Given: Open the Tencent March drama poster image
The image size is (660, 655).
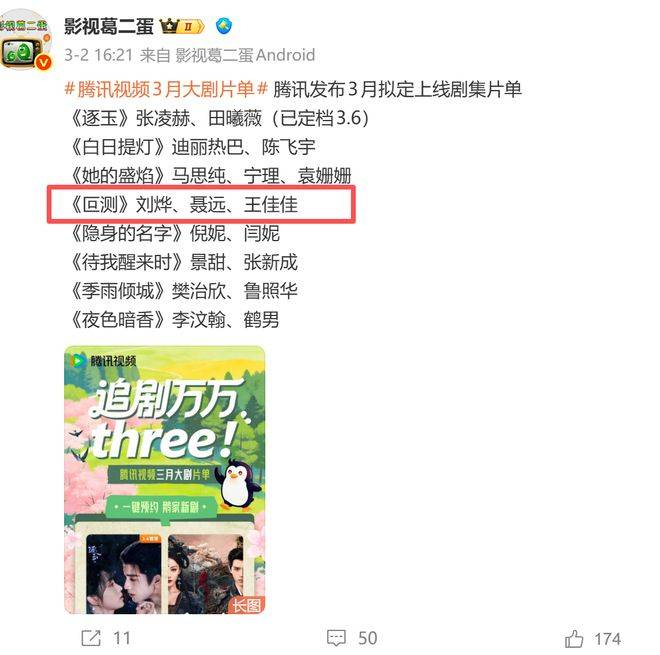Looking at the screenshot, I should (165, 479).
